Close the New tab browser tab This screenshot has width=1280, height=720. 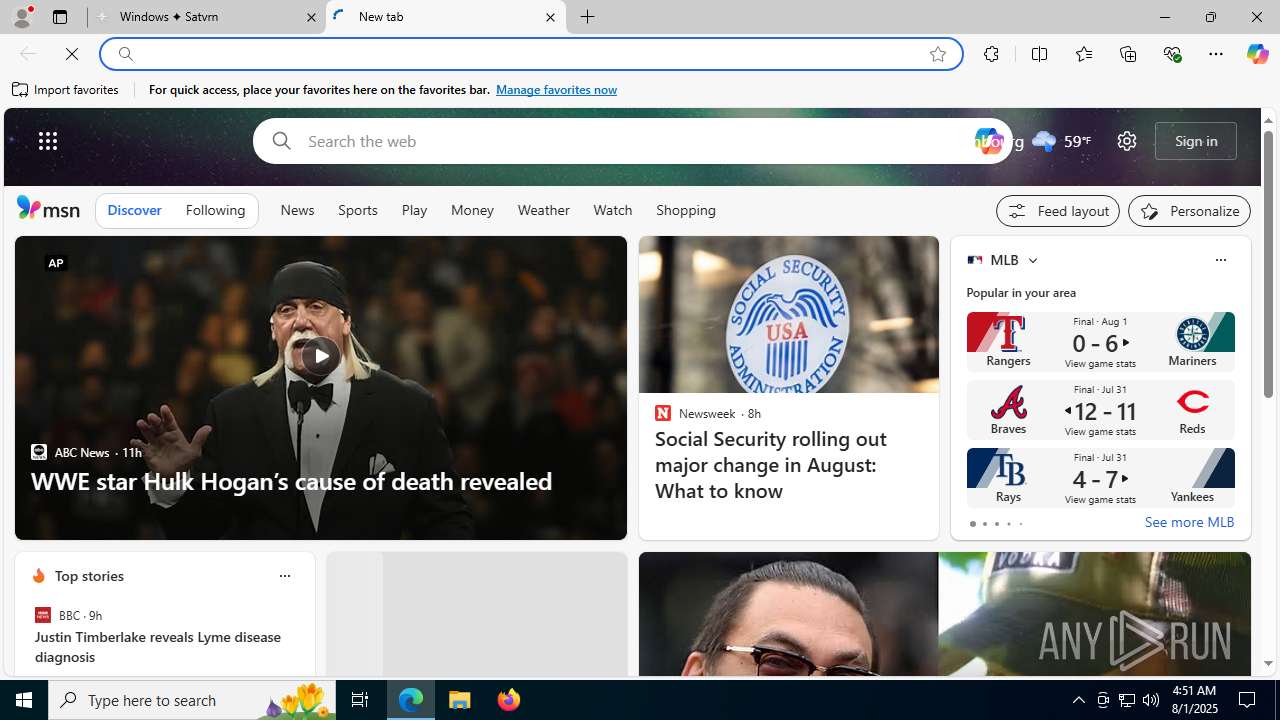[550, 17]
